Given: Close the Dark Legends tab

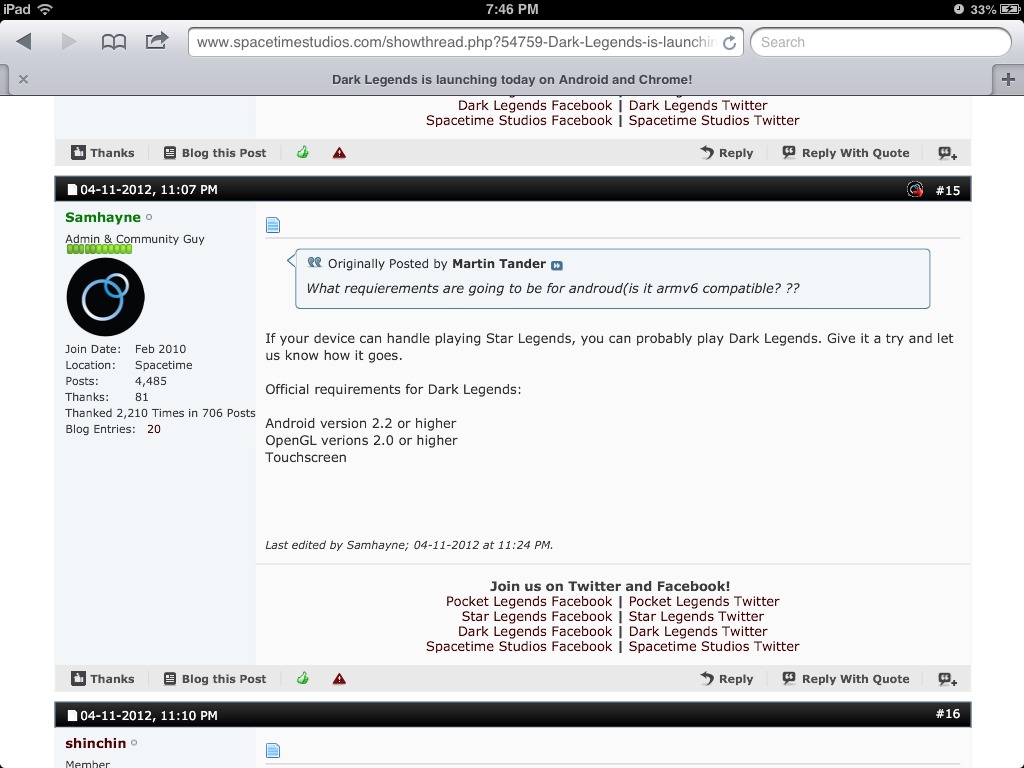Looking at the screenshot, I should coord(24,79).
